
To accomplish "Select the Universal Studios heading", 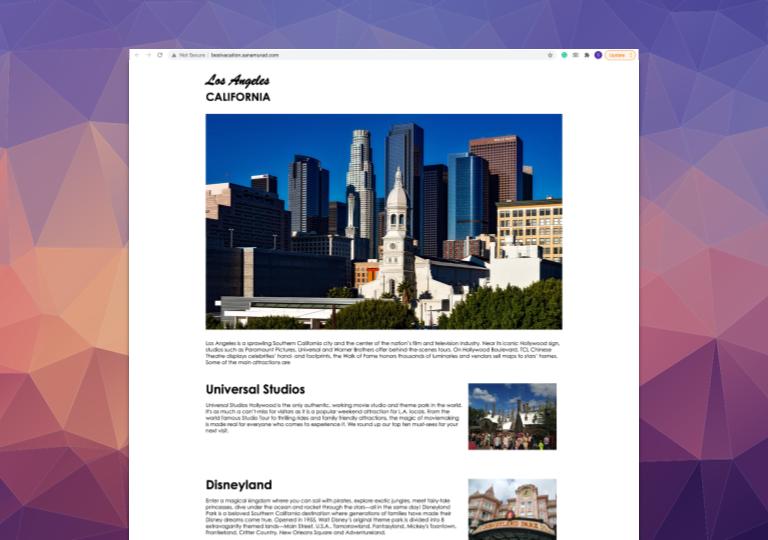I will coord(255,389).
